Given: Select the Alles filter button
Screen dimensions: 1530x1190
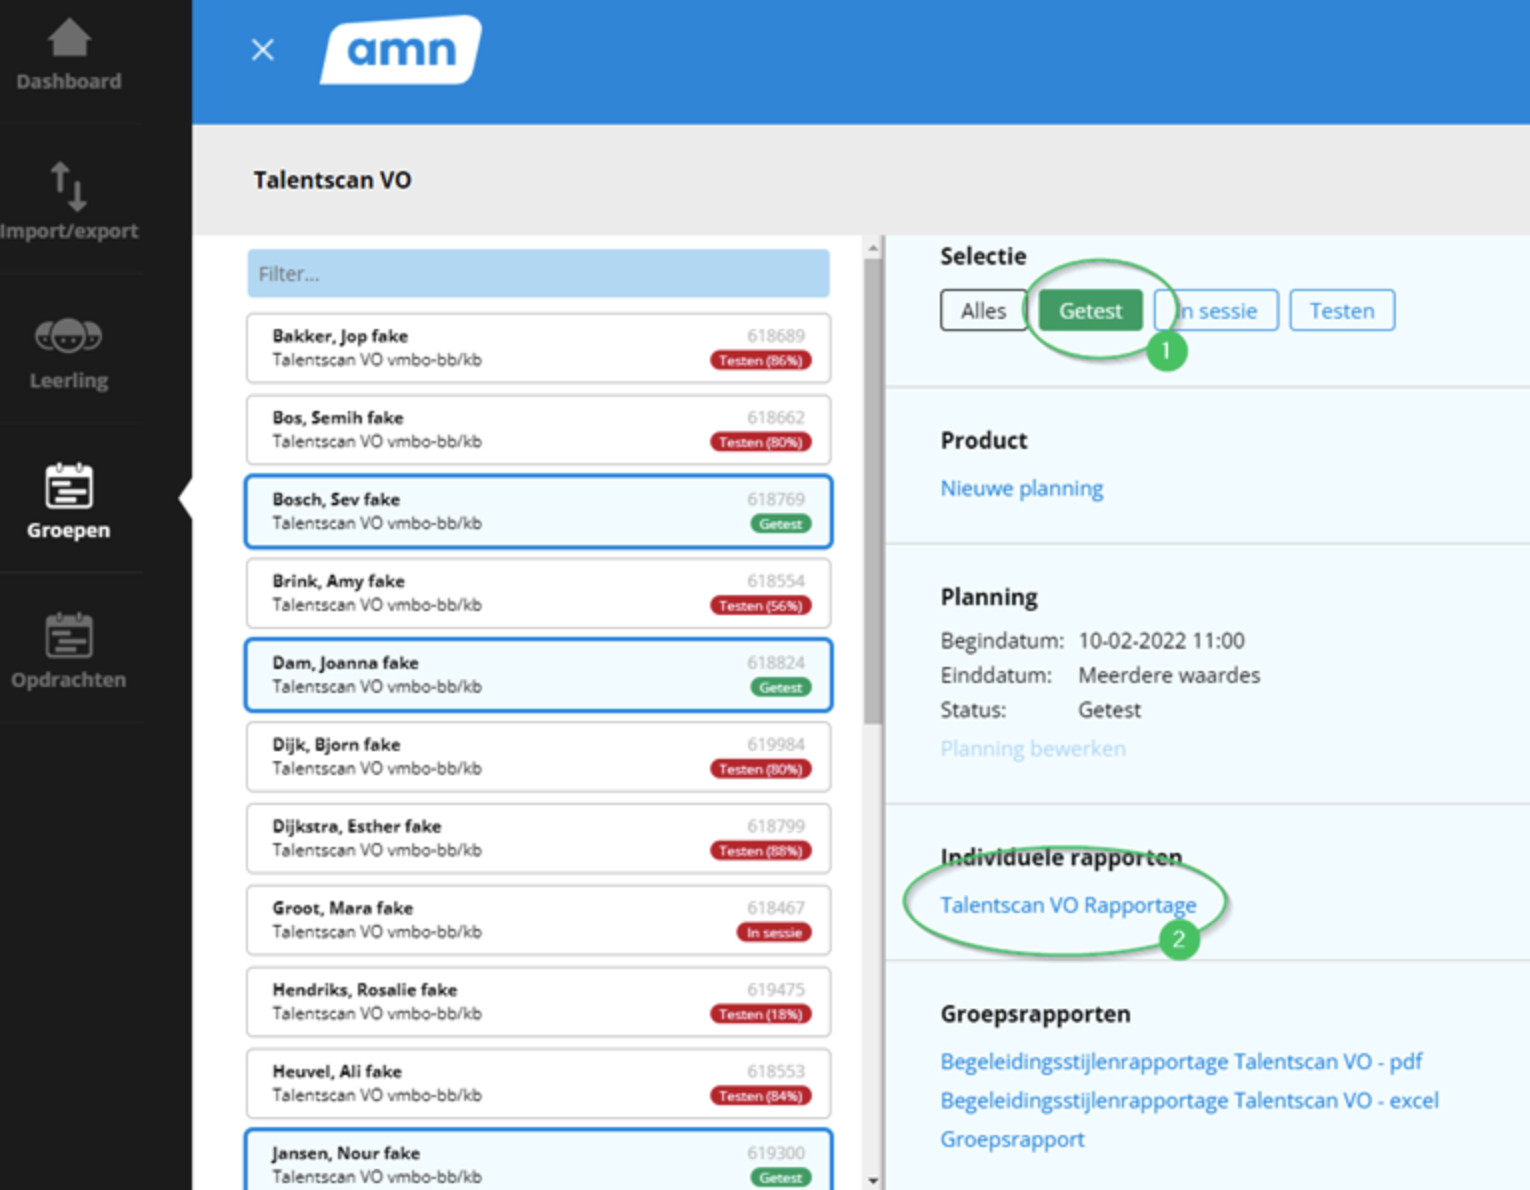Looking at the screenshot, I should click(x=983, y=311).
